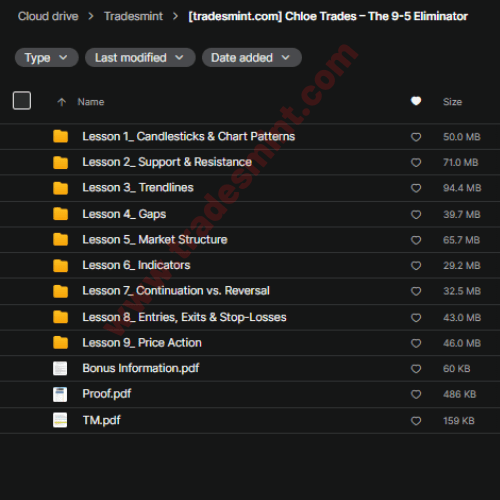The image size is (500, 500).
Task: Open the Lesson 1_ Candlesticks & Chart Patterns folder icon
Action: 60,136
